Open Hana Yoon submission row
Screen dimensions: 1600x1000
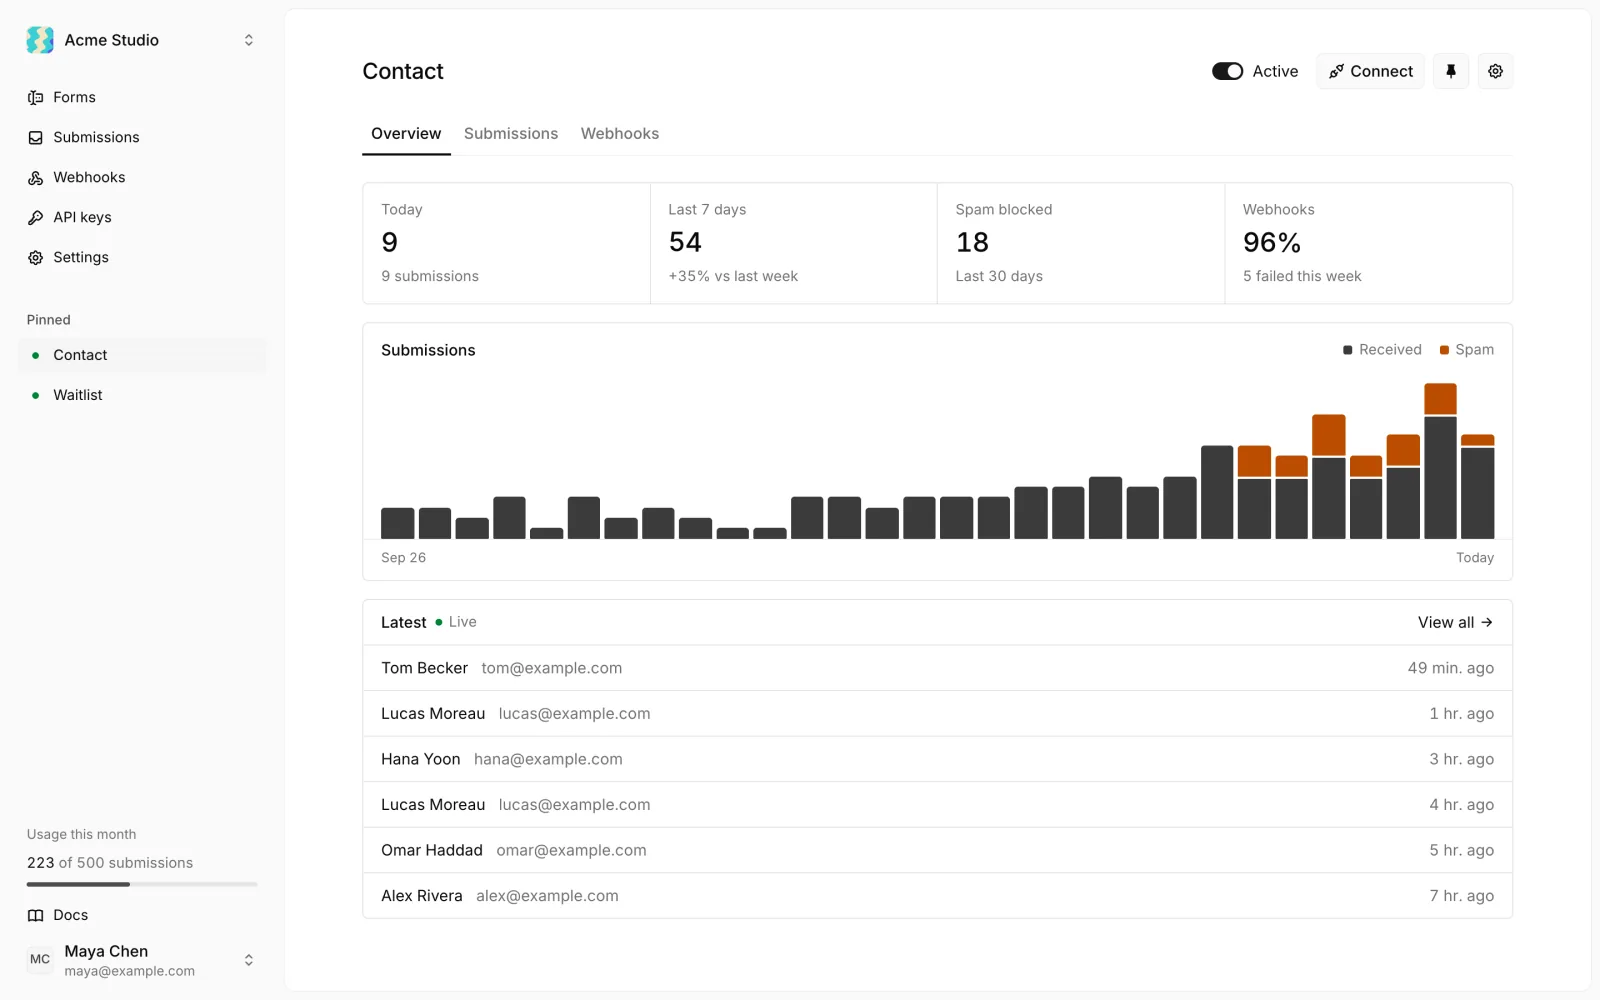937,759
